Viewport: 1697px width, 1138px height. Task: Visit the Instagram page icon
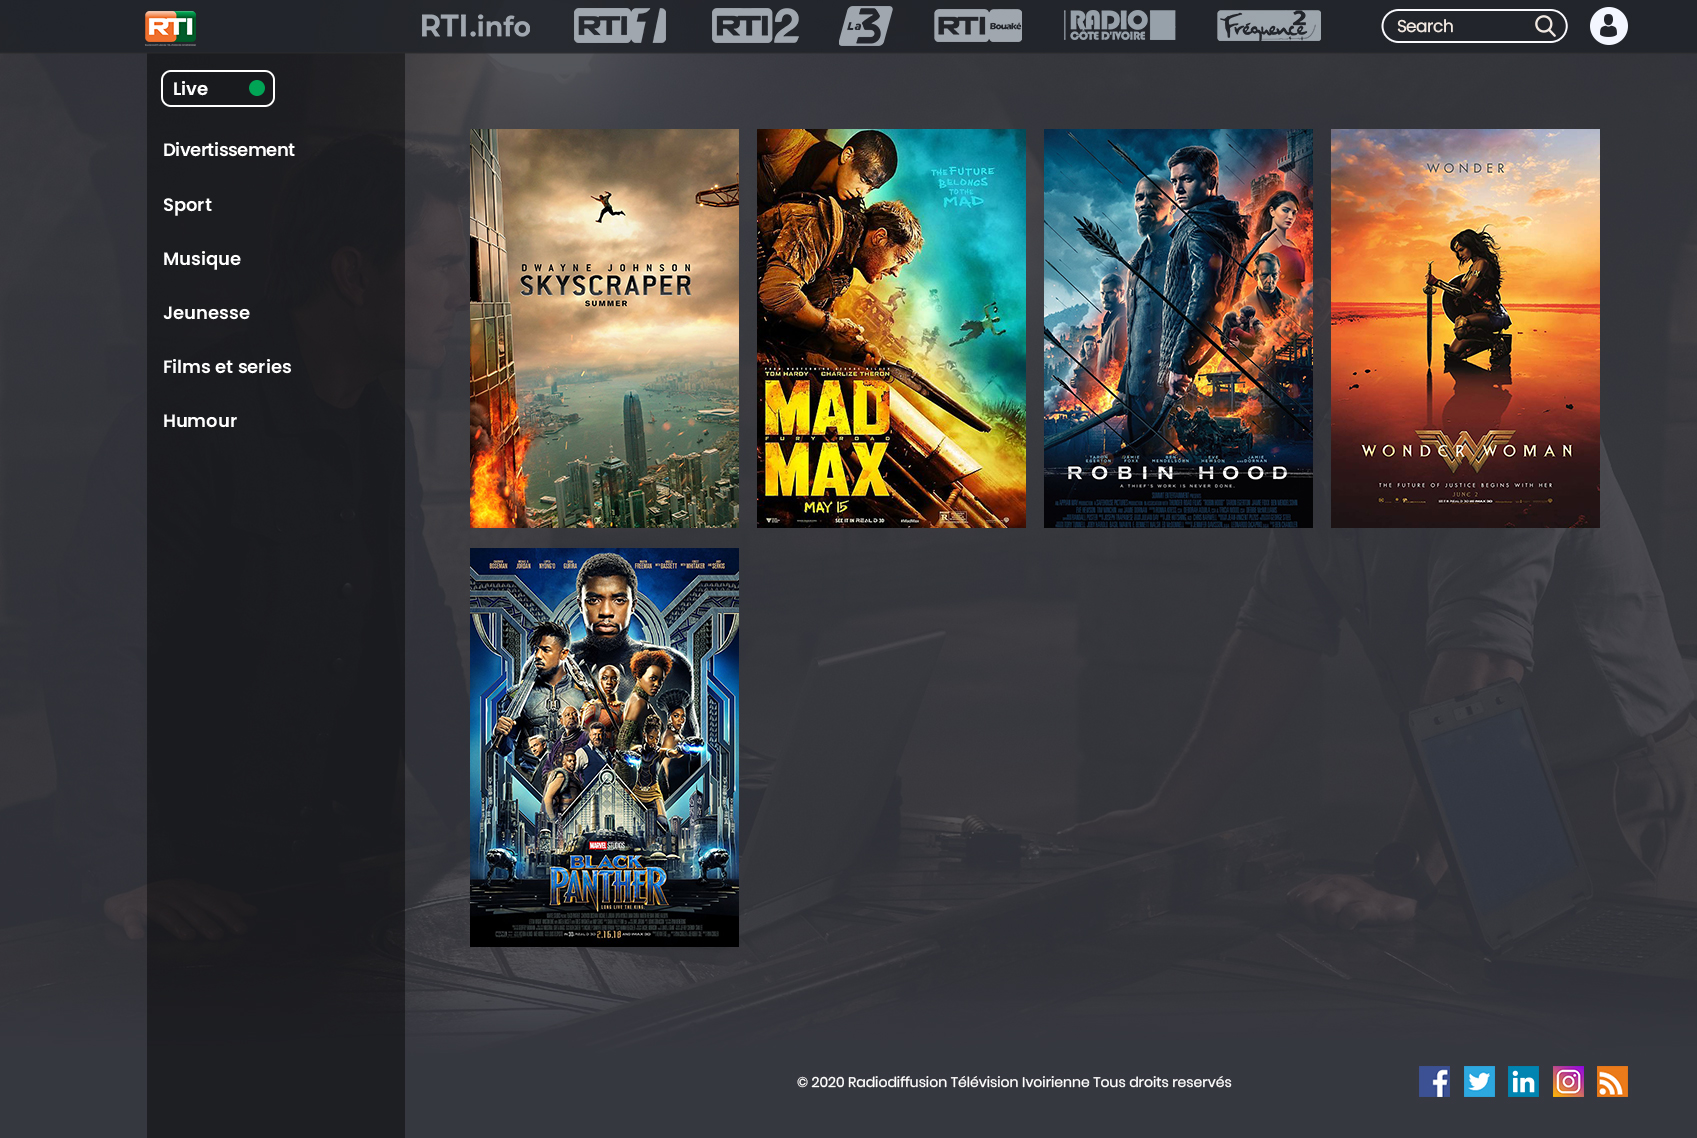point(1568,1082)
